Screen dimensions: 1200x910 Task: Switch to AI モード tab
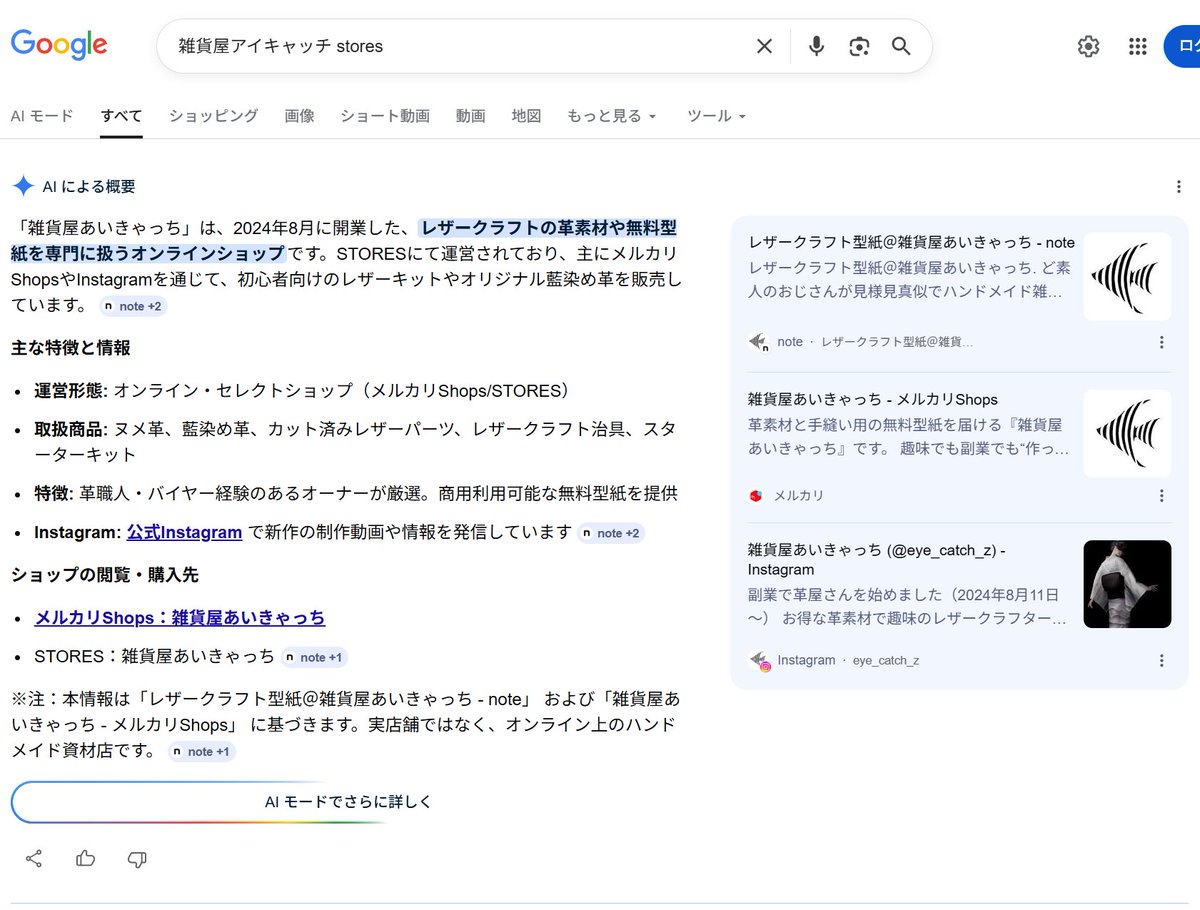point(42,116)
